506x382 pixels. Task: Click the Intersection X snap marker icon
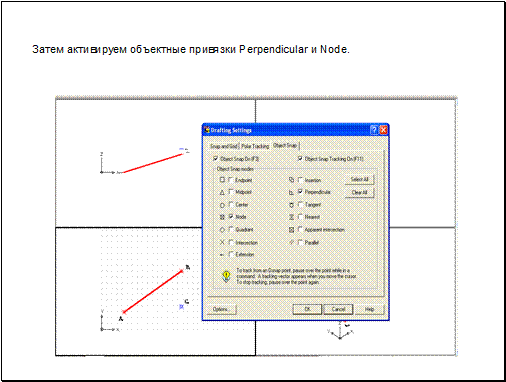[x=222, y=242]
